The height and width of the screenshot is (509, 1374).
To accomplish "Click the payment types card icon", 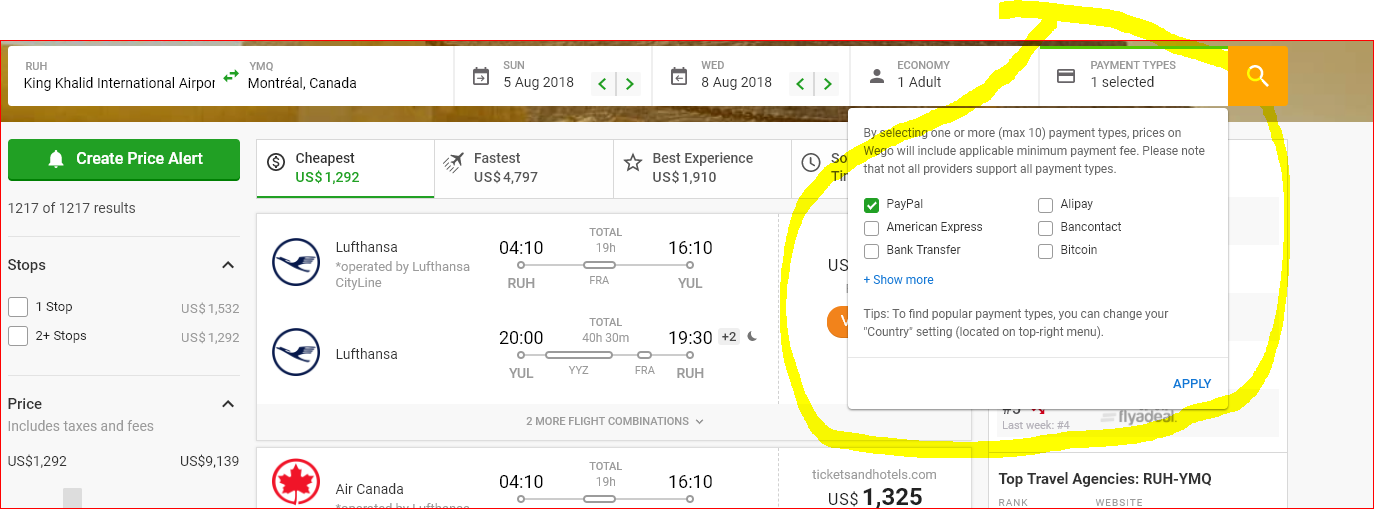I will 1066,76.
